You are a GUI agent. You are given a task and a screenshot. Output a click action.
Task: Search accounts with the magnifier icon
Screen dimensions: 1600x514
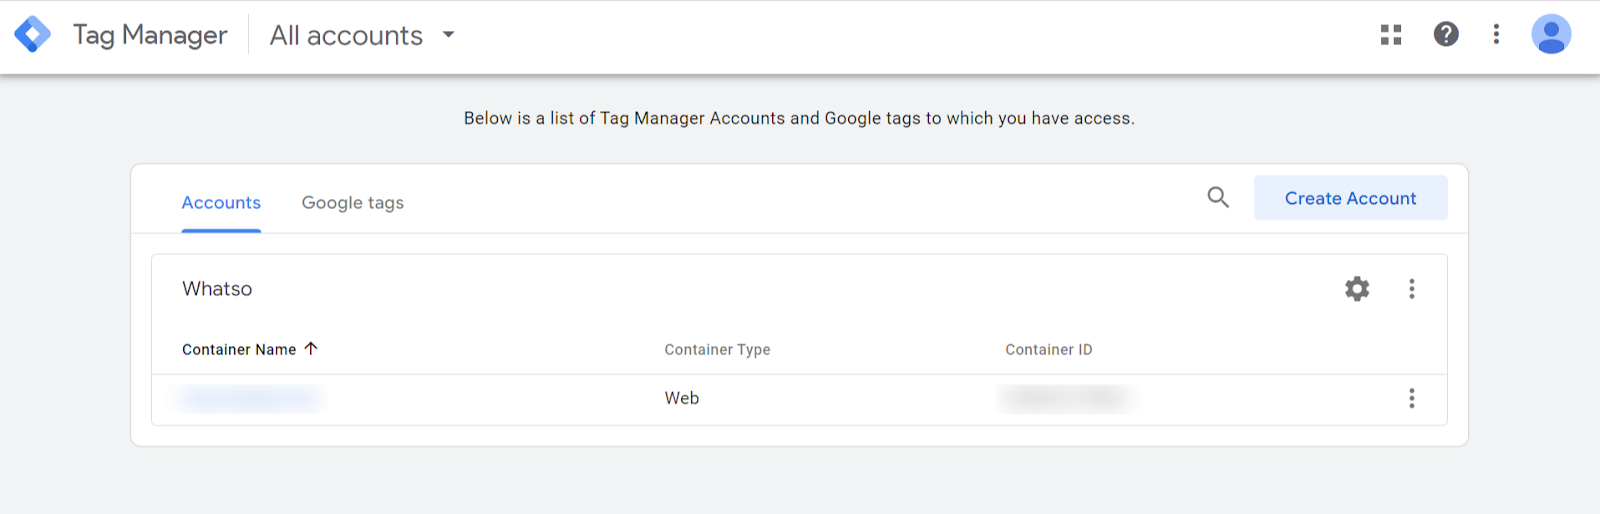pos(1218,197)
